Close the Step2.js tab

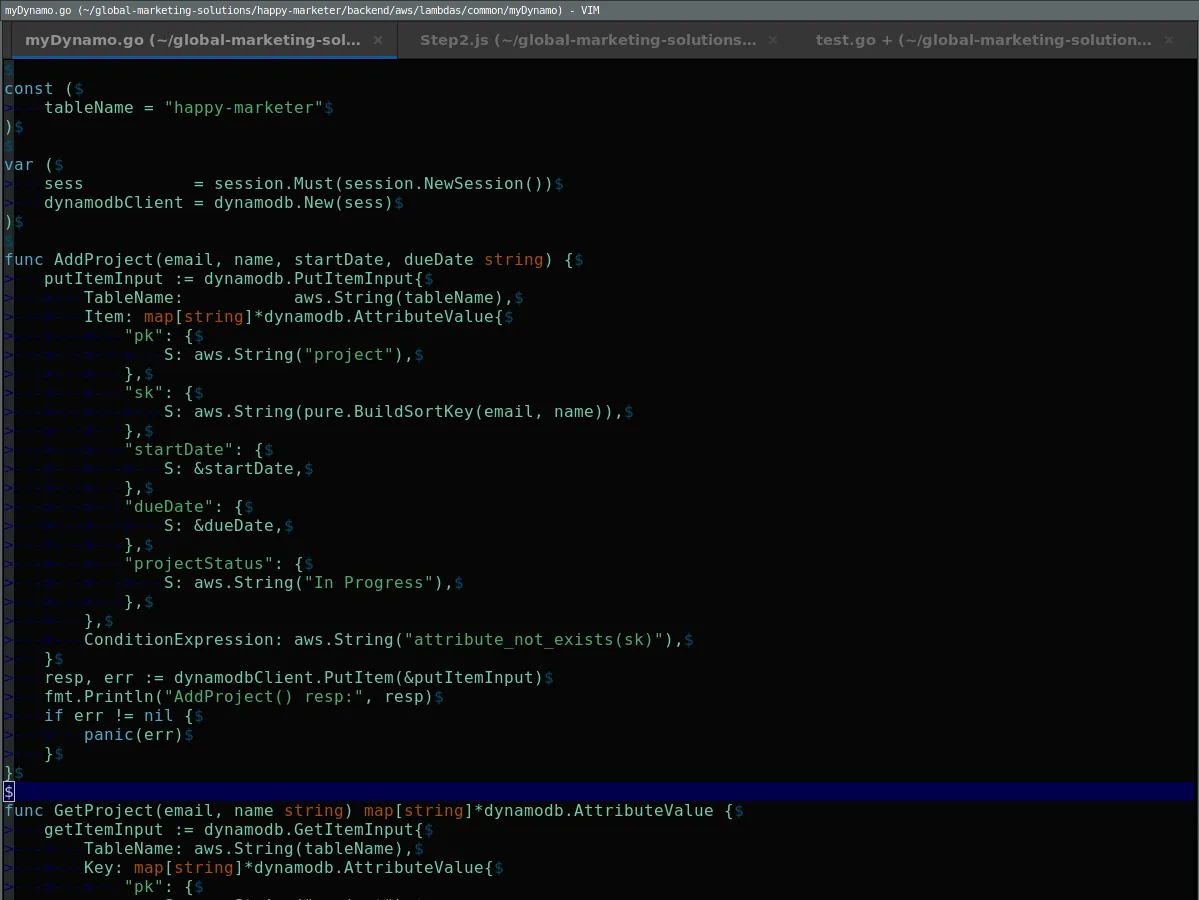tap(773, 40)
